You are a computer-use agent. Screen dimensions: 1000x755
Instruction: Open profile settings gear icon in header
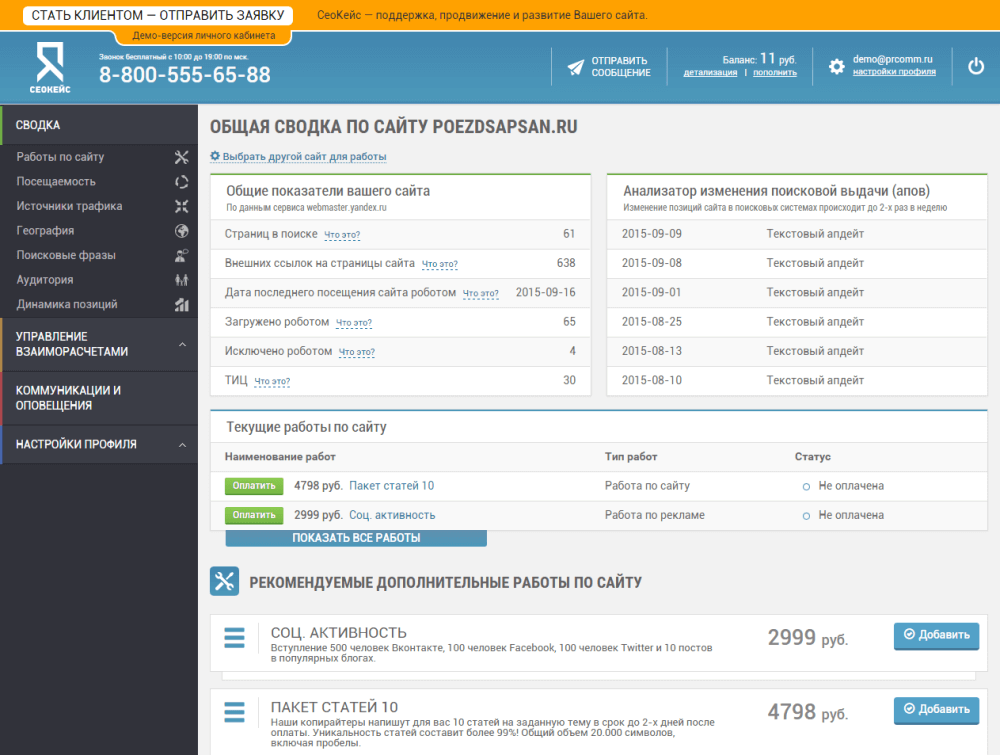[x=836, y=66]
